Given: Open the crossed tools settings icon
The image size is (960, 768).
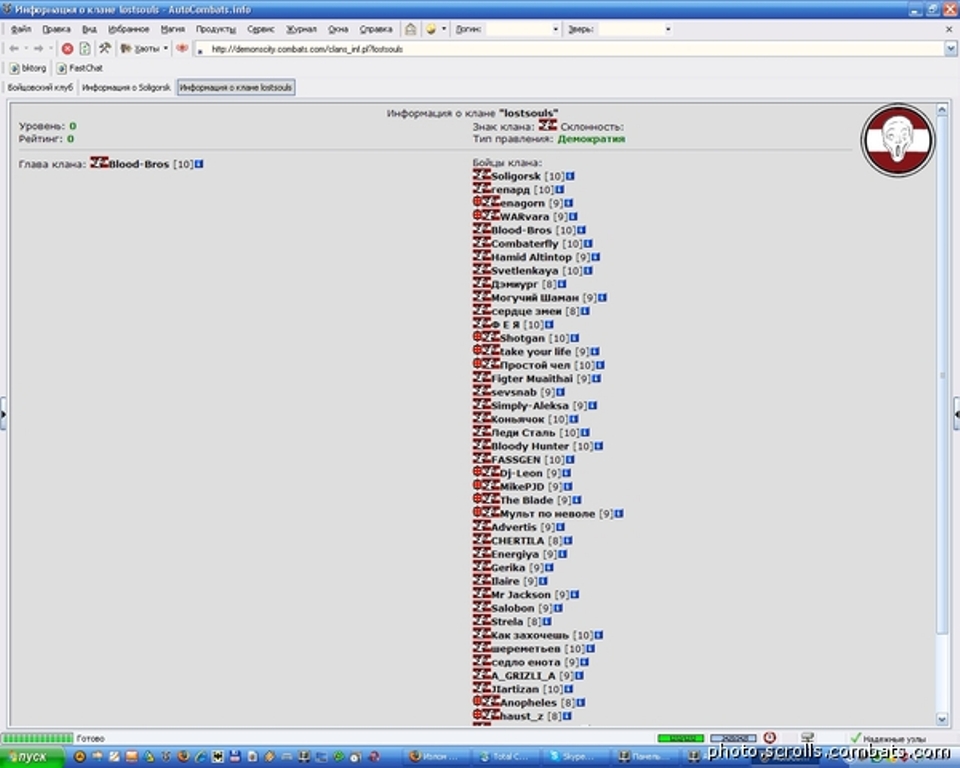Looking at the screenshot, I should pos(105,48).
